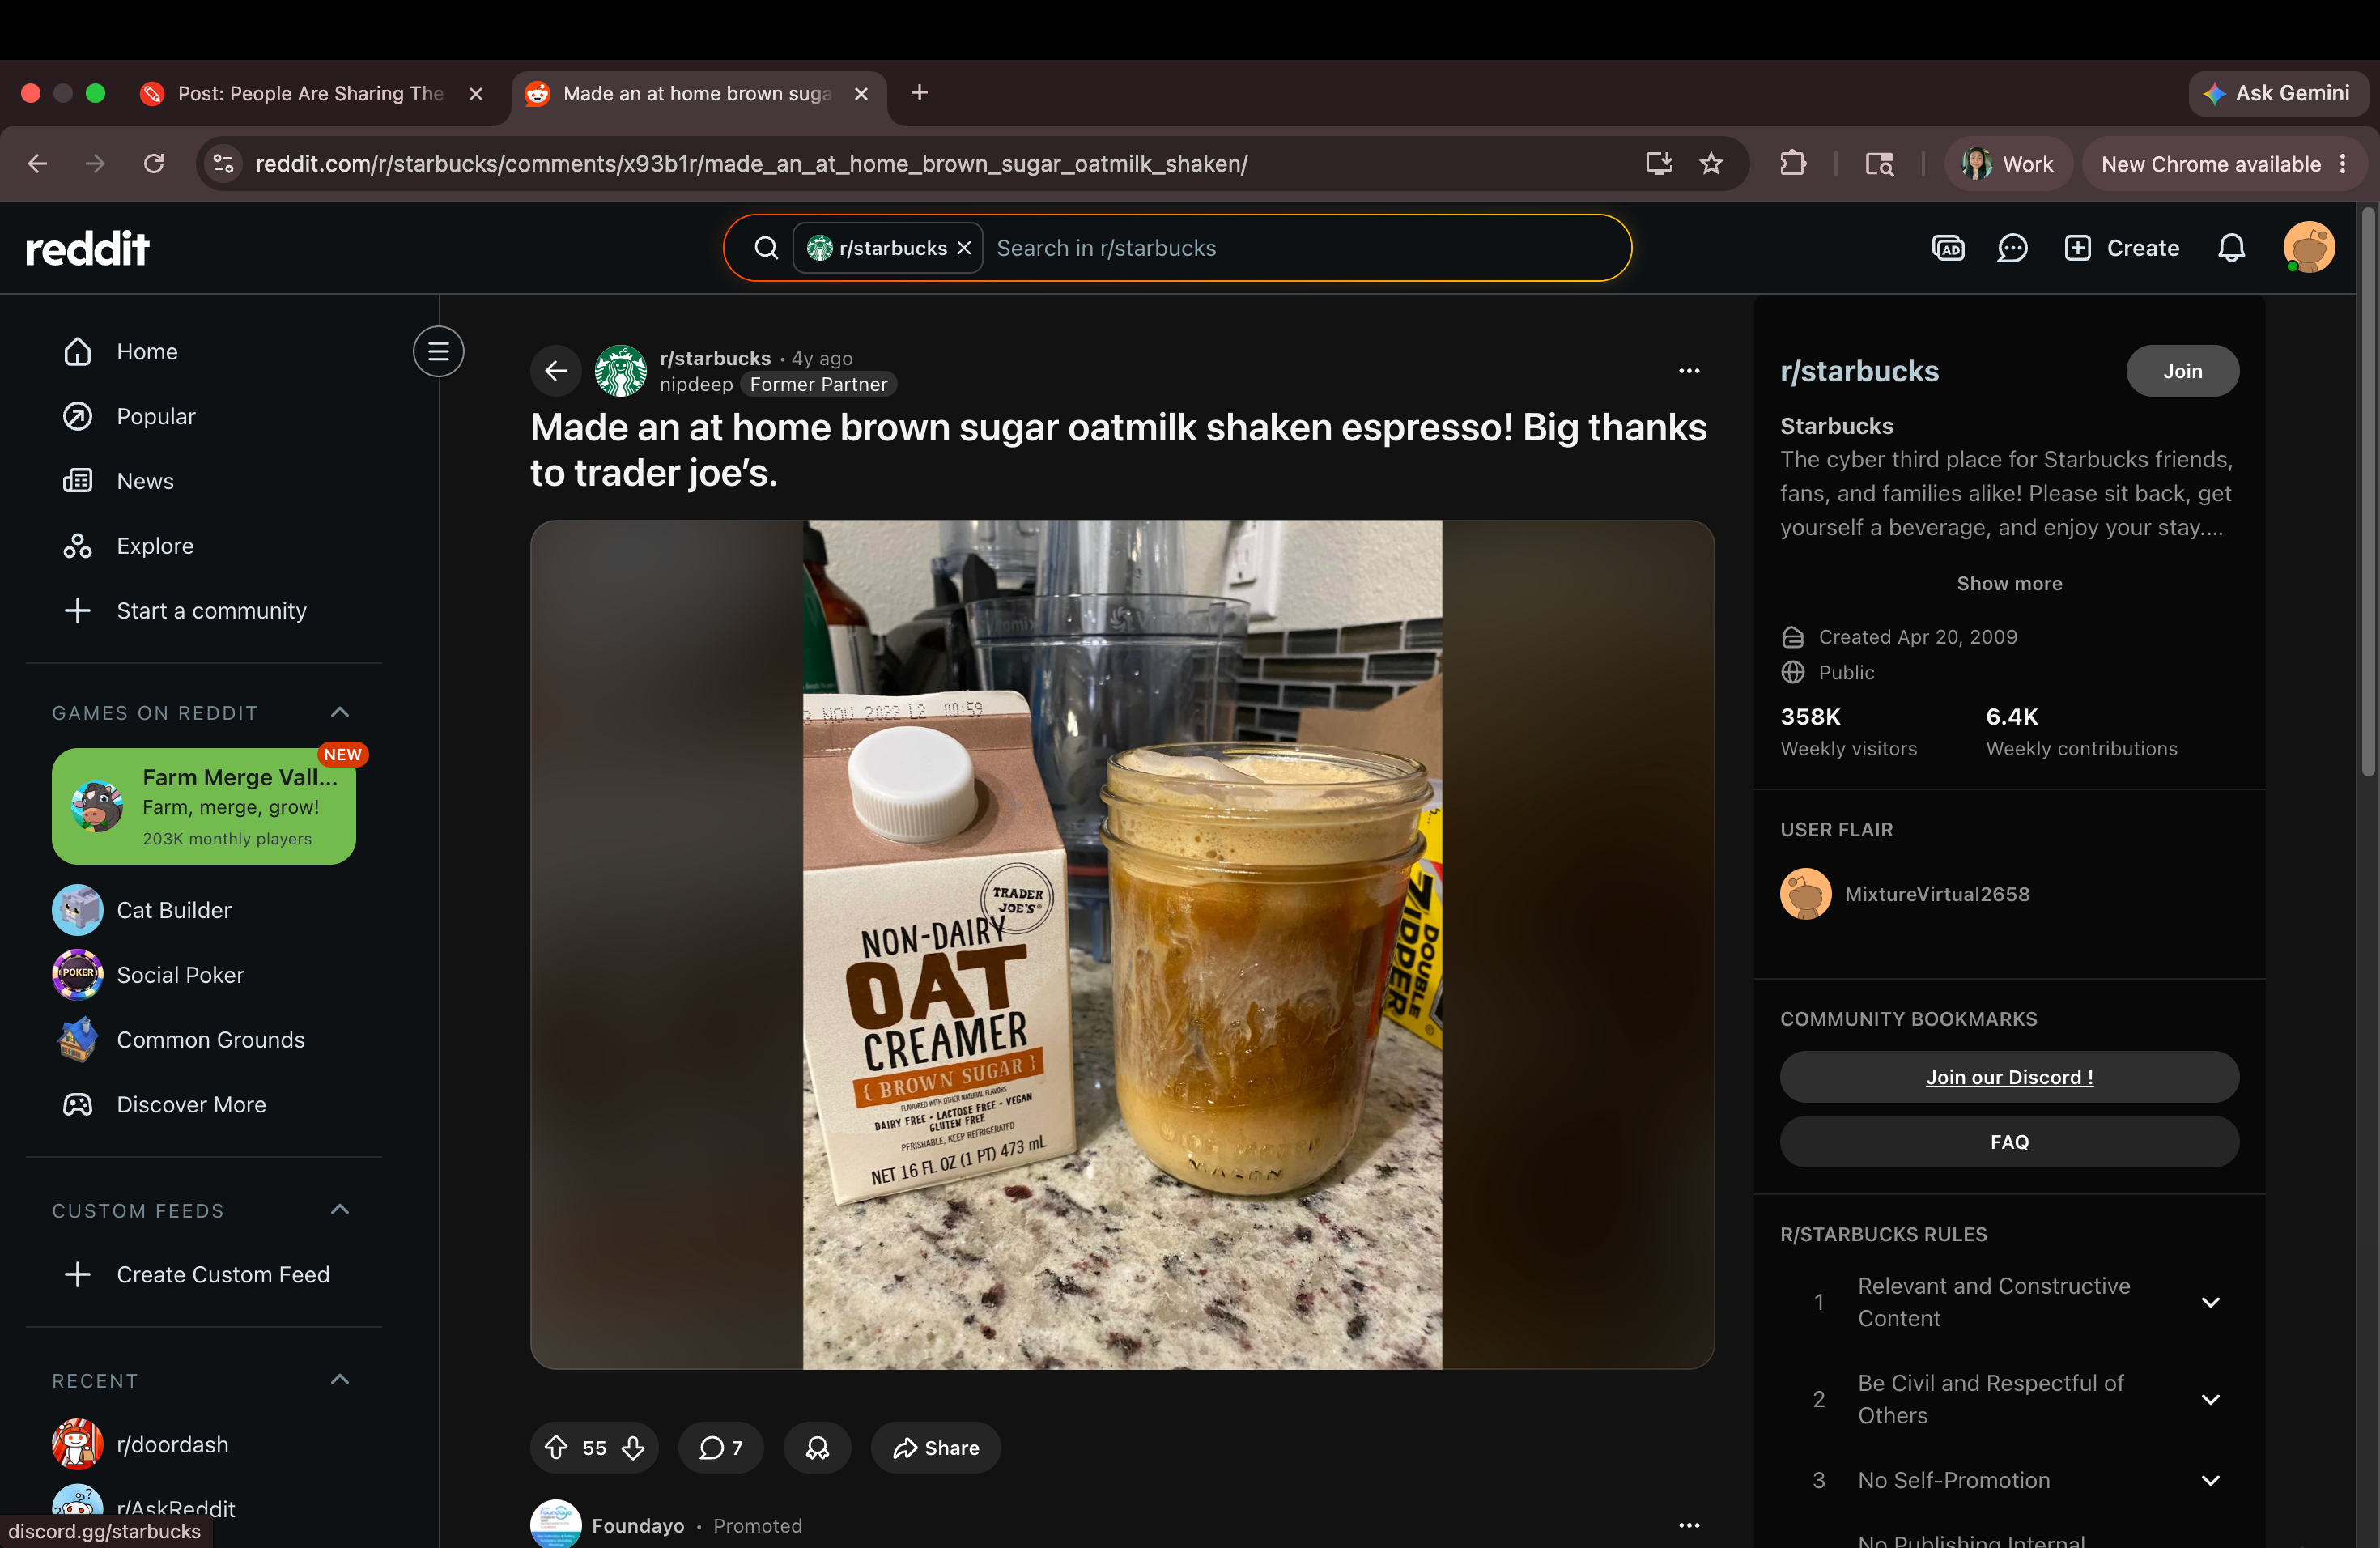Open the Reddit advertise icon

(1948, 248)
